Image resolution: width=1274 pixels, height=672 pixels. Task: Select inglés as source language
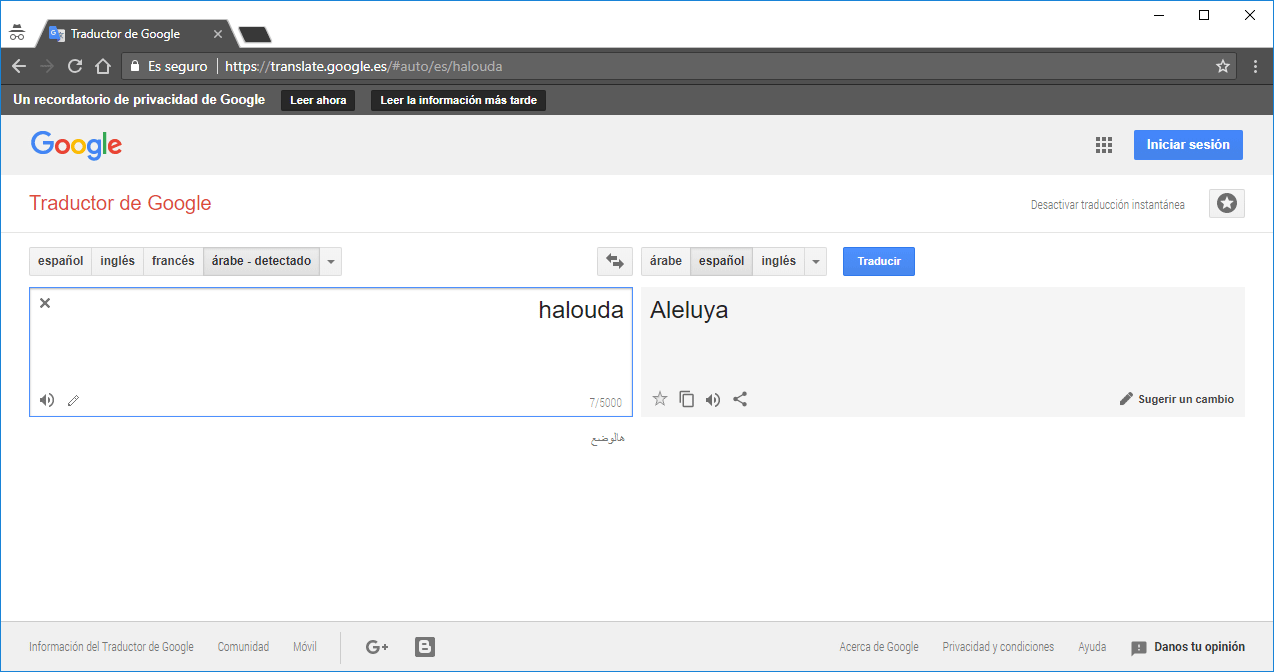(118, 261)
